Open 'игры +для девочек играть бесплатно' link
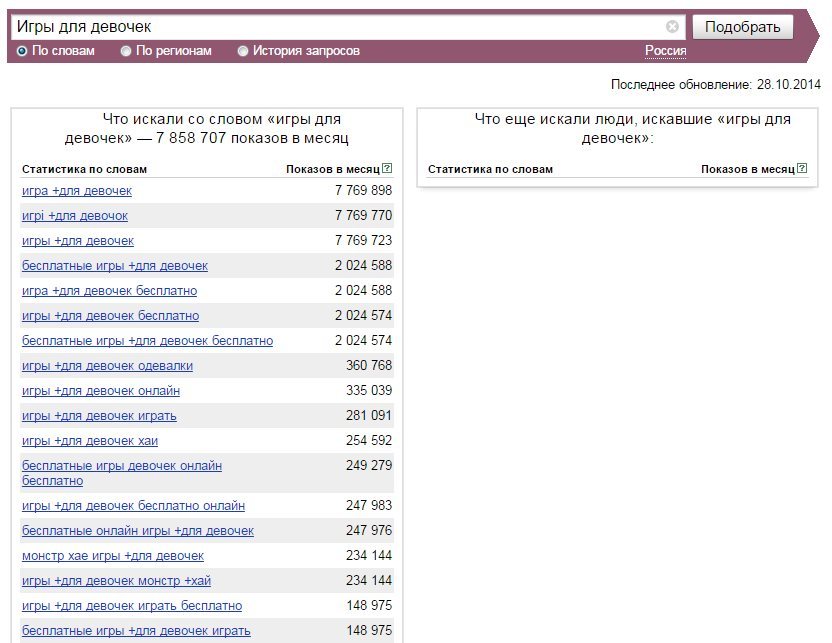Image resolution: width=832 pixels, height=643 pixels. (132, 605)
